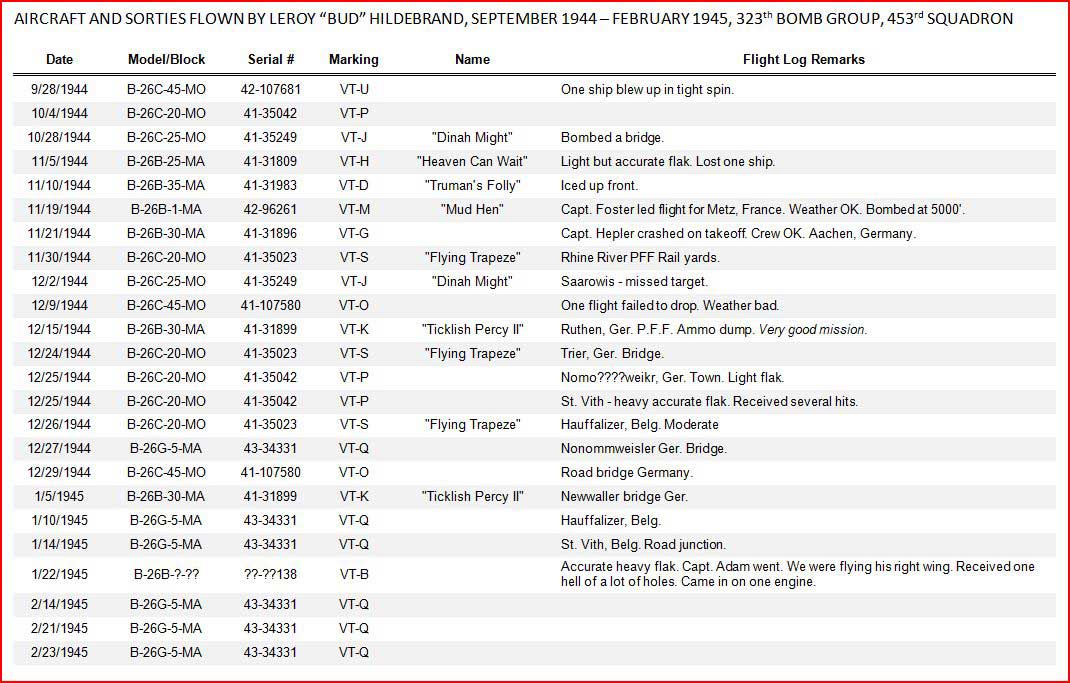This screenshot has width=1070, height=683.
Task: Click the "Date" column header
Action: (59, 59)
